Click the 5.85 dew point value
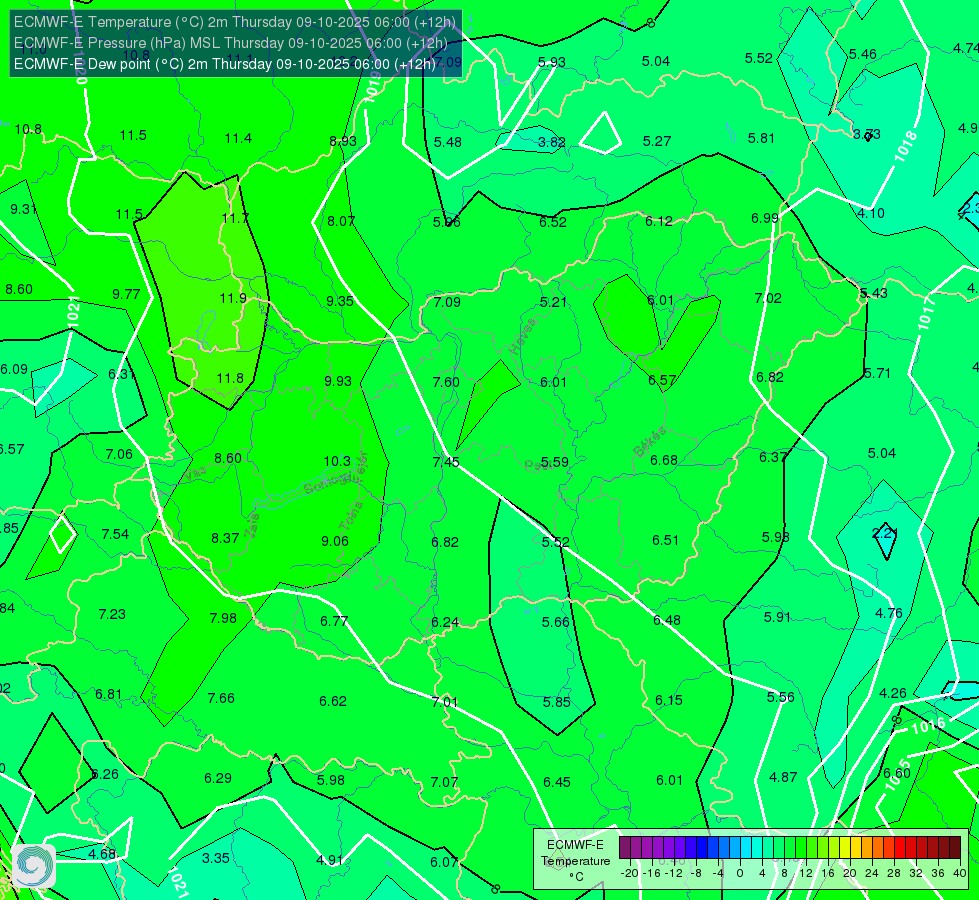 [556, 701]
